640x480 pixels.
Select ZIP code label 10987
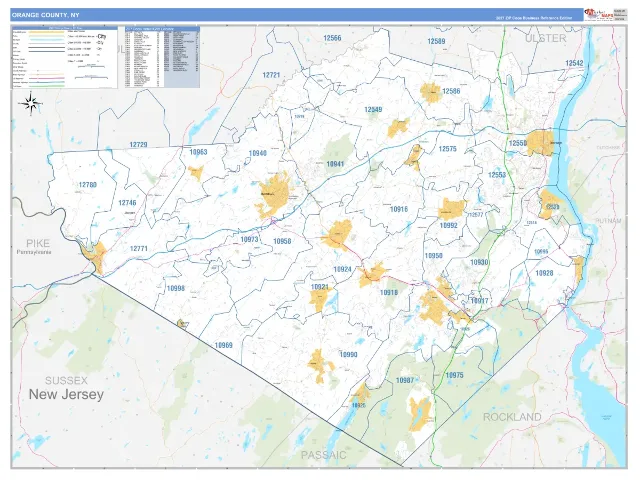coord(405,380)
